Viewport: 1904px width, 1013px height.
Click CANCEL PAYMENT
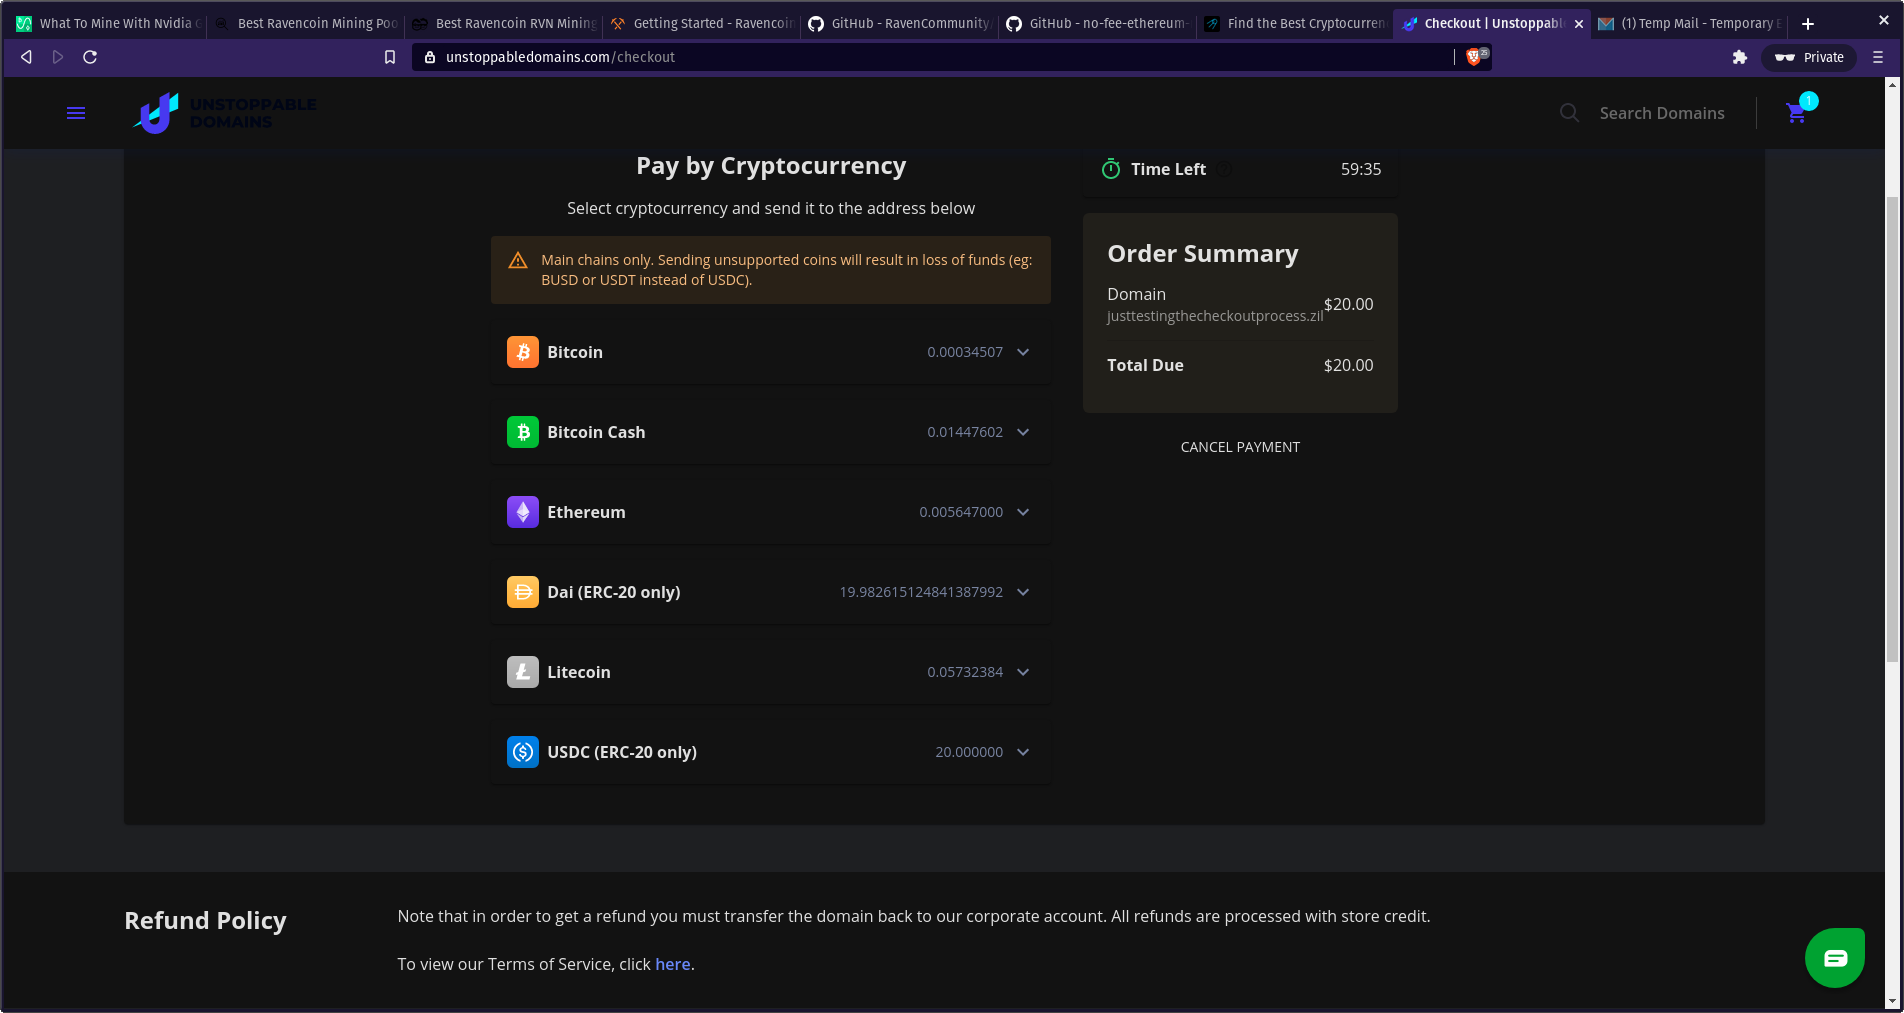(x=1240, y=447)
